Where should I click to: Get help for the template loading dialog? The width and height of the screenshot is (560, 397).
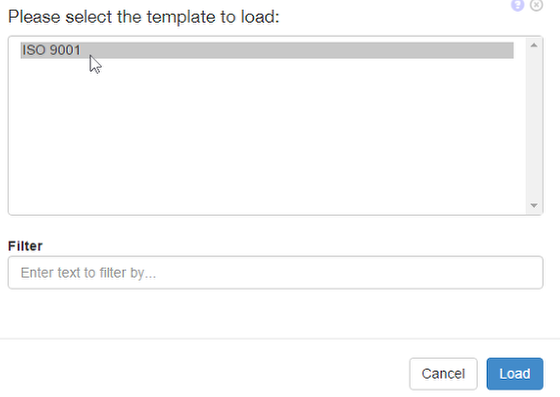(x=518, y=5)
